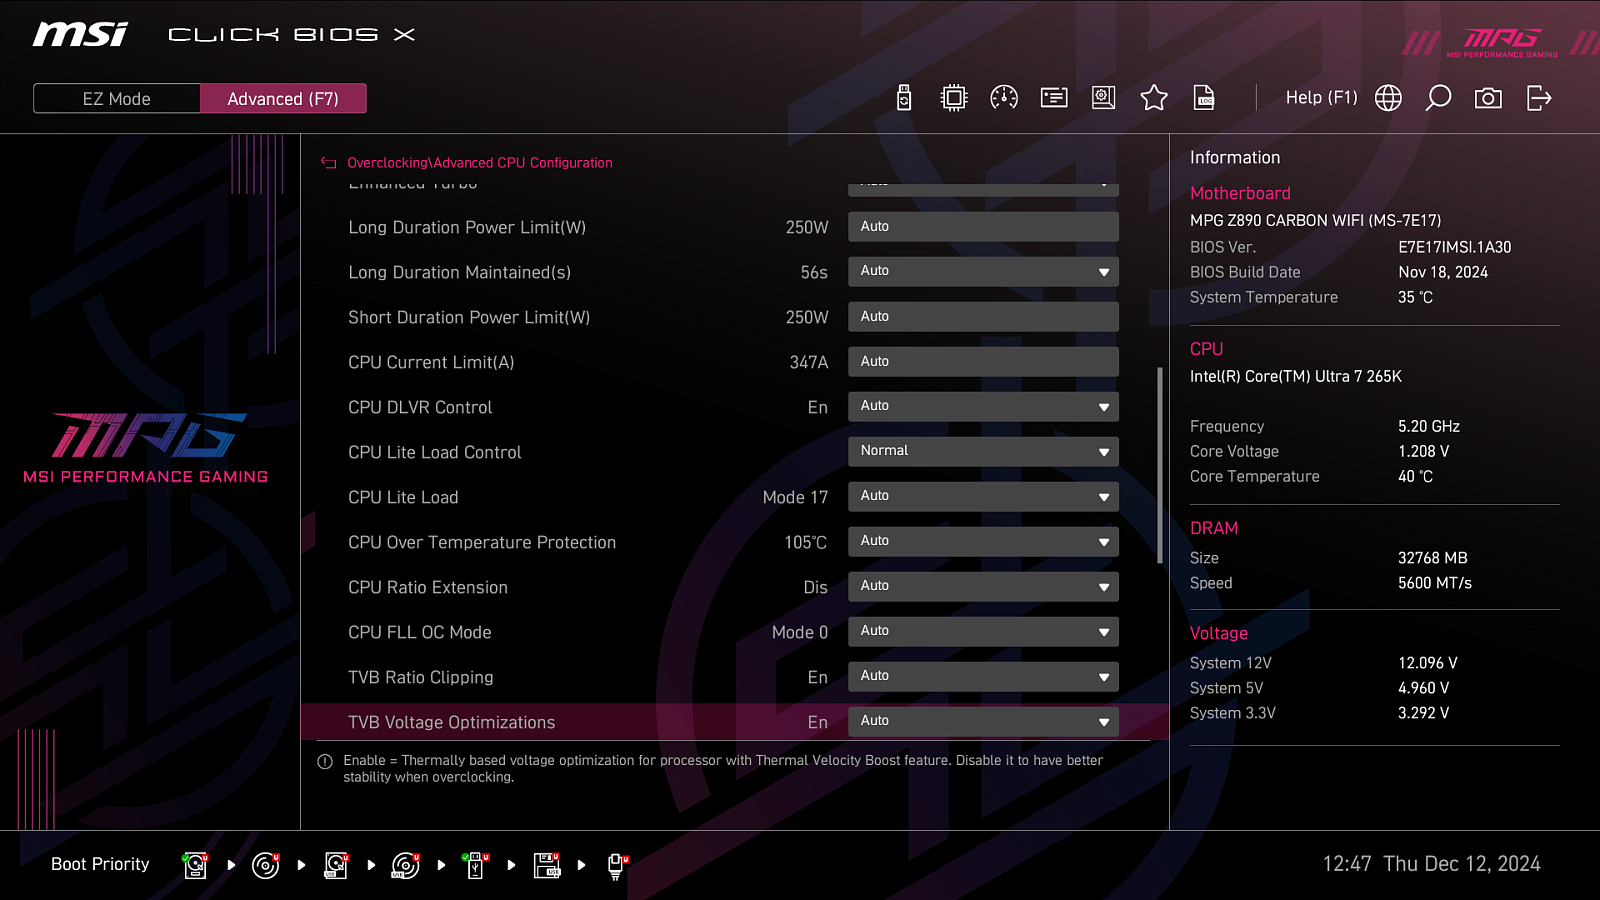Select the Advanced (F7) tab
This screenshot has height=900, width=1600.
pos(283,99)
